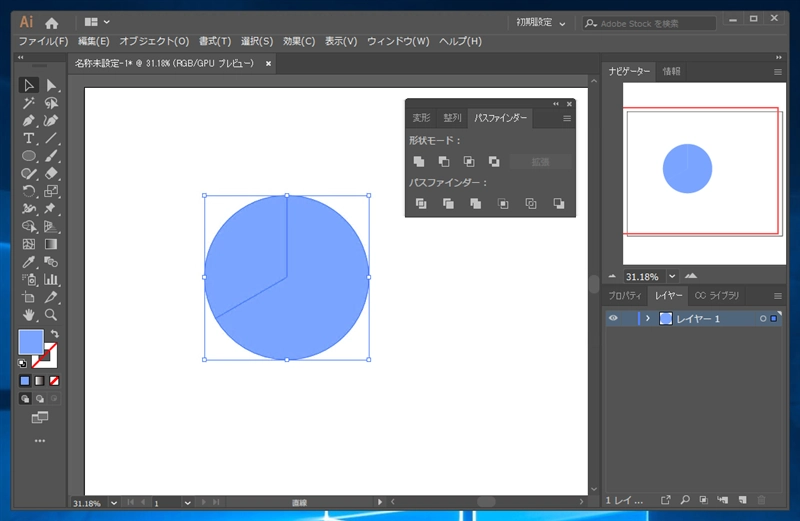Change the screen mode

click(40, 417)
